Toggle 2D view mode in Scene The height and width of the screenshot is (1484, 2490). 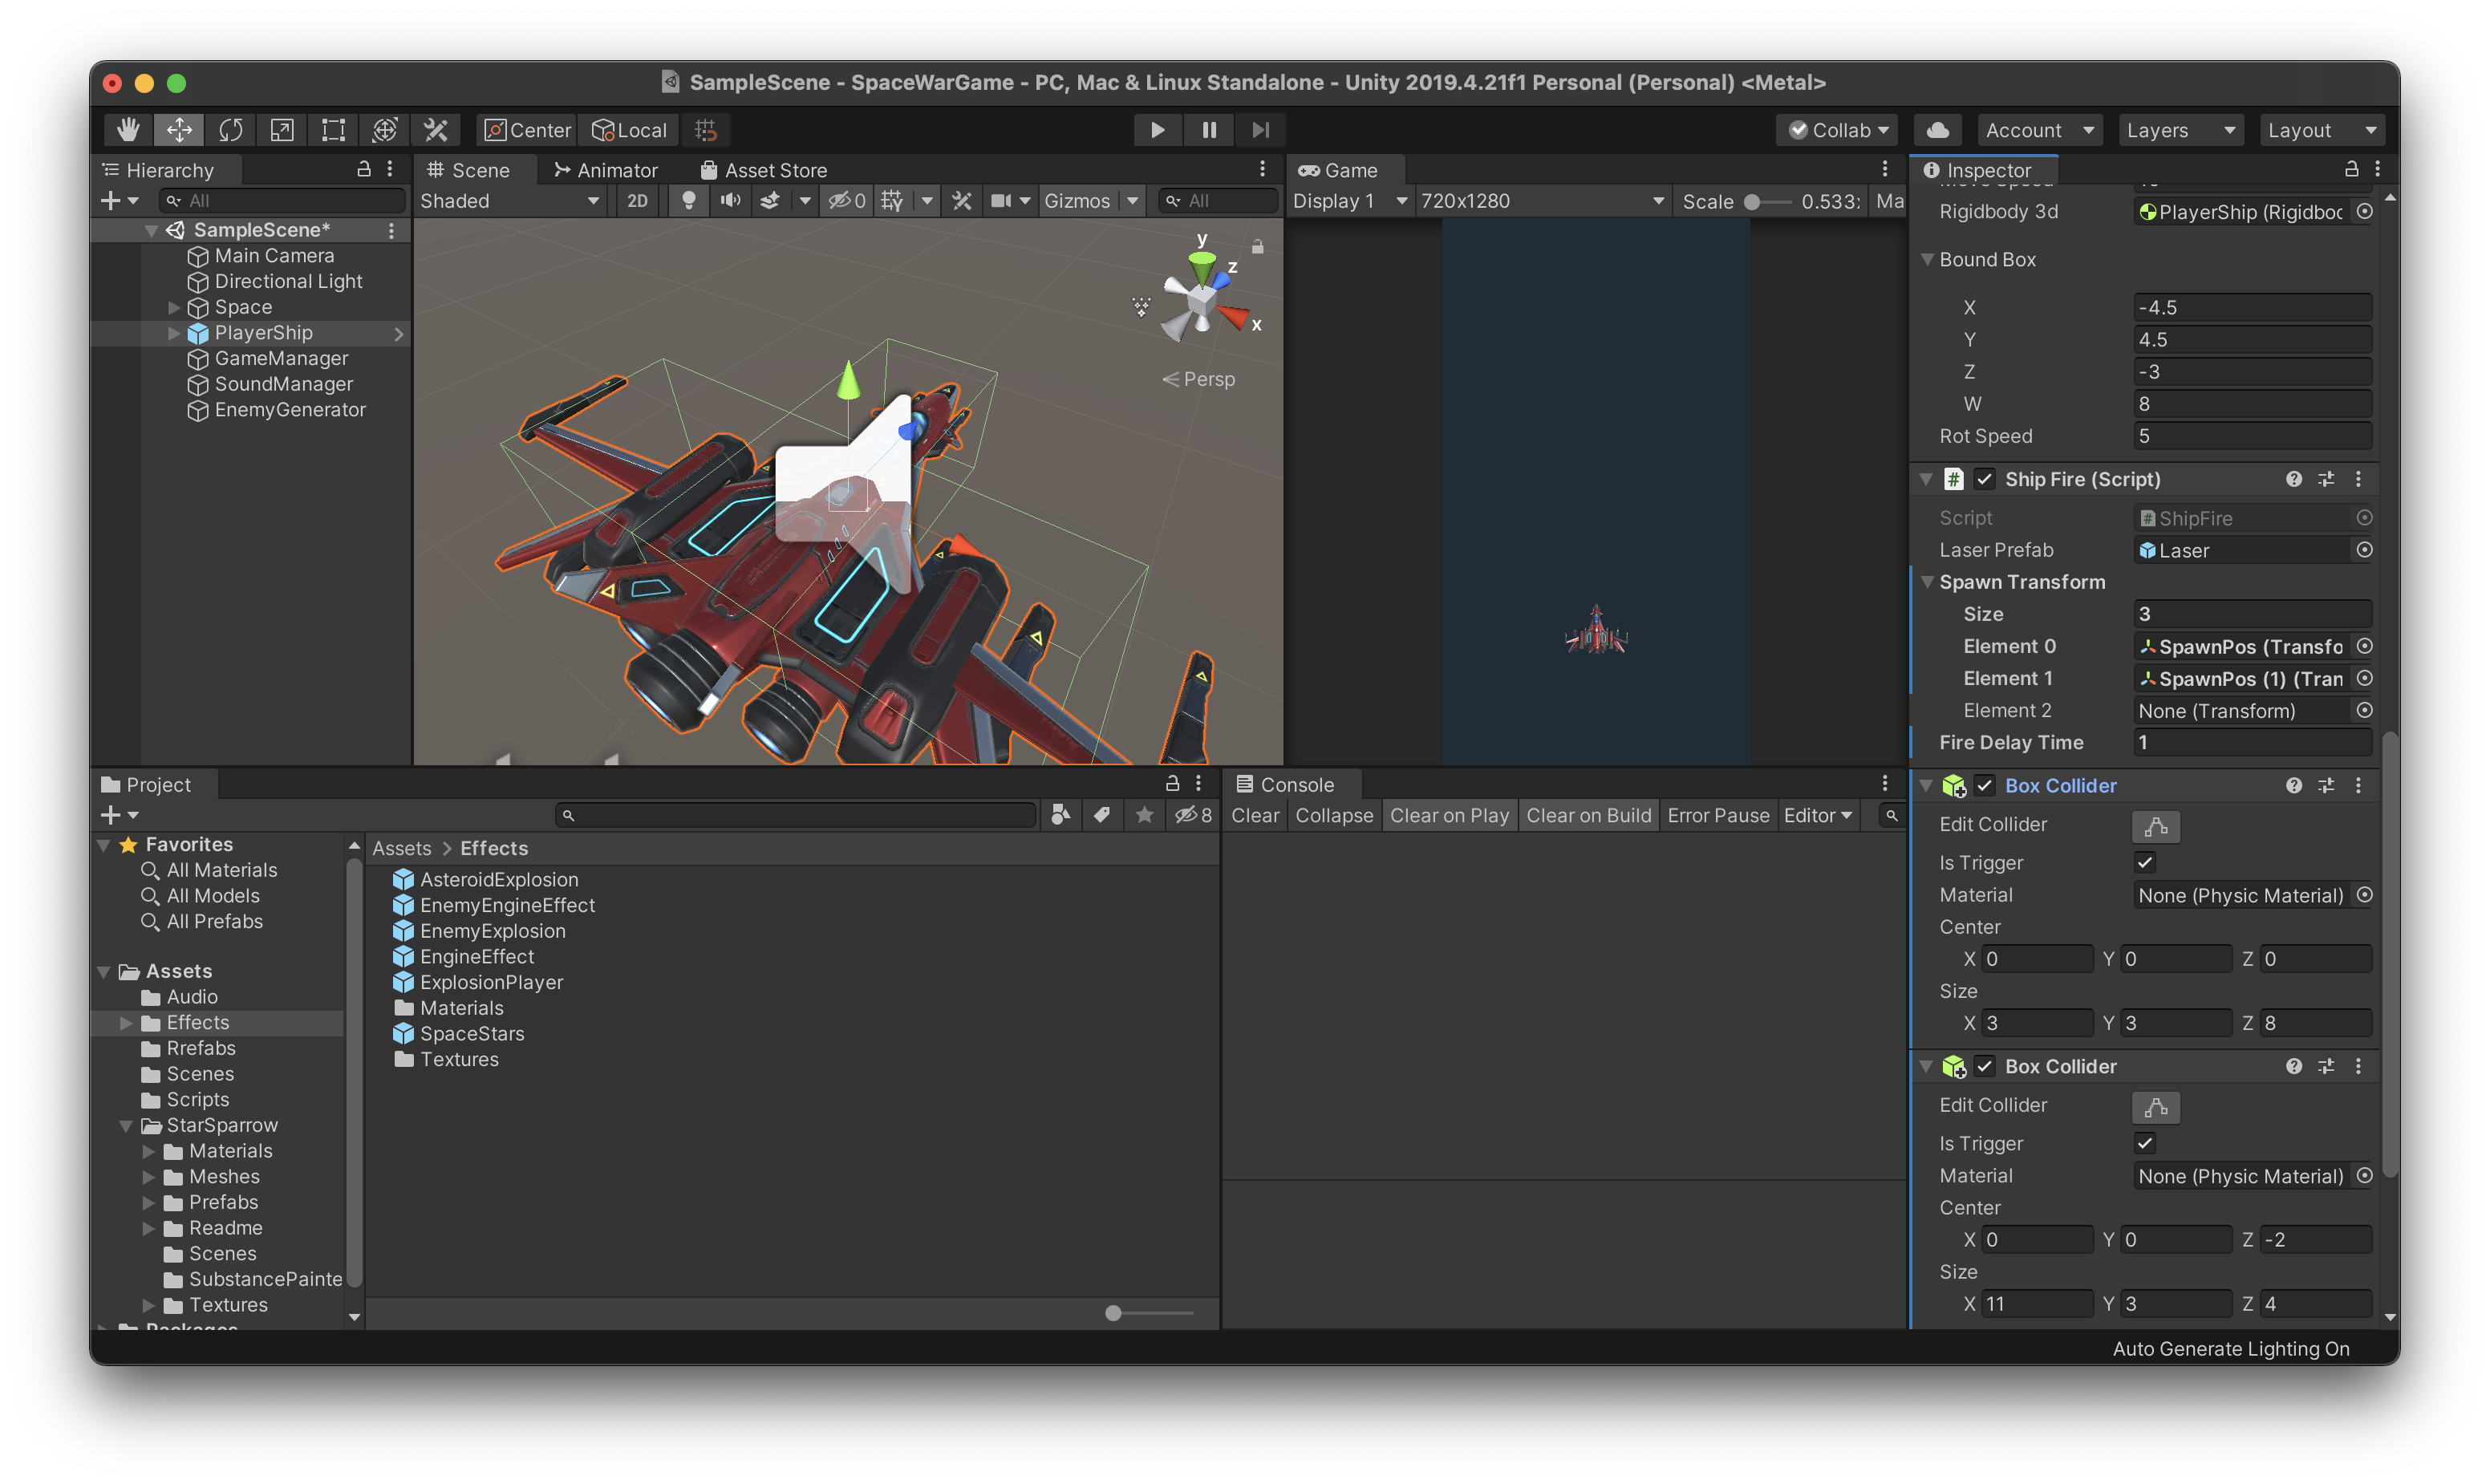click(637, 201)
